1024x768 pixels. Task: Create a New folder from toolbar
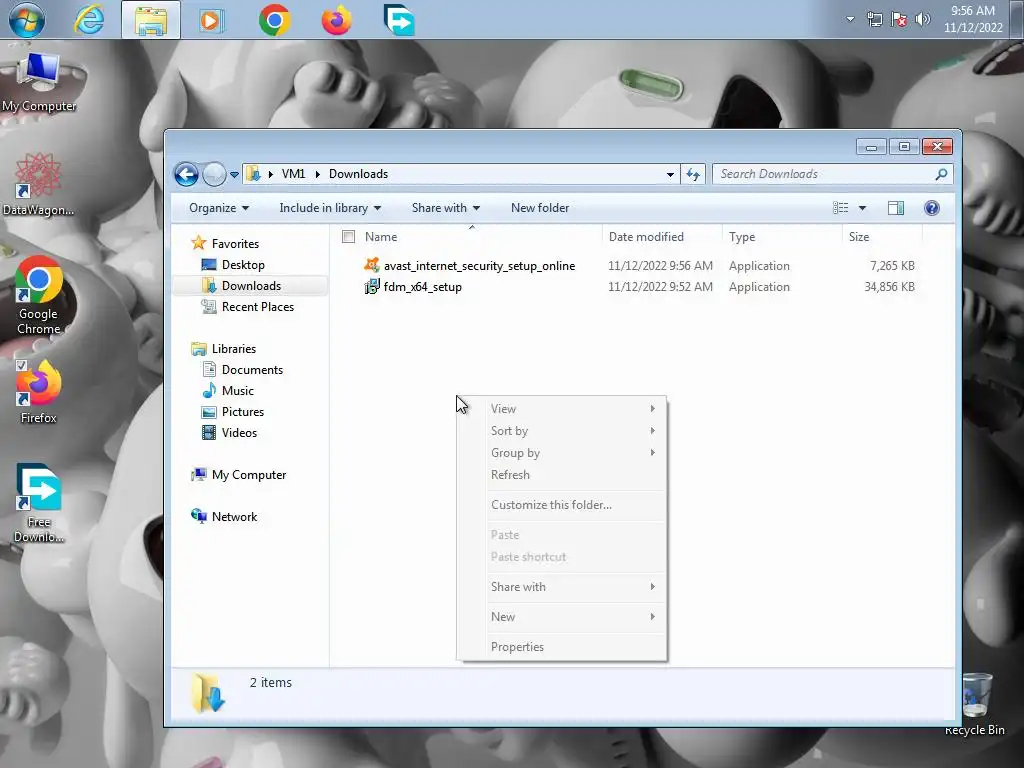click(539, 208)
